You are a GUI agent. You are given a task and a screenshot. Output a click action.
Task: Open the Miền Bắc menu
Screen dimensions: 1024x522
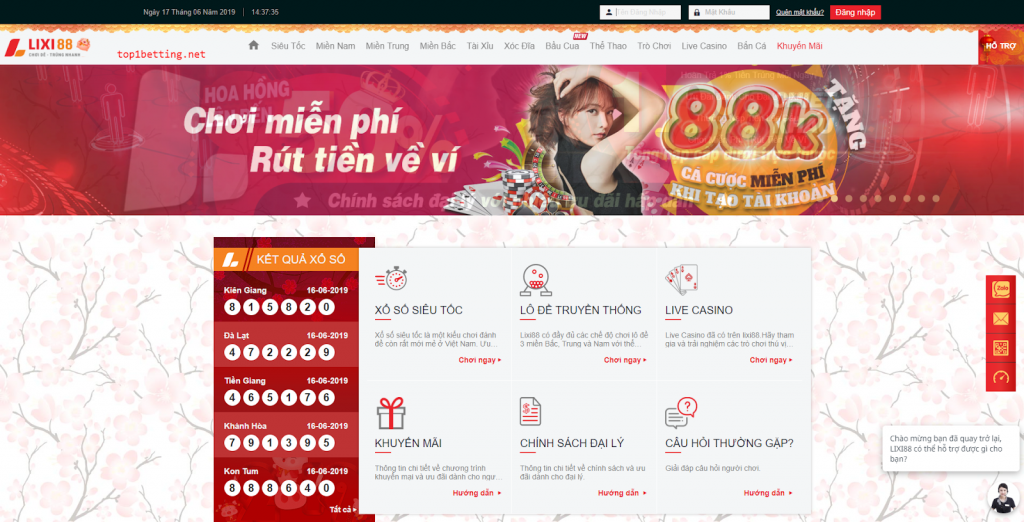[438, 46]
